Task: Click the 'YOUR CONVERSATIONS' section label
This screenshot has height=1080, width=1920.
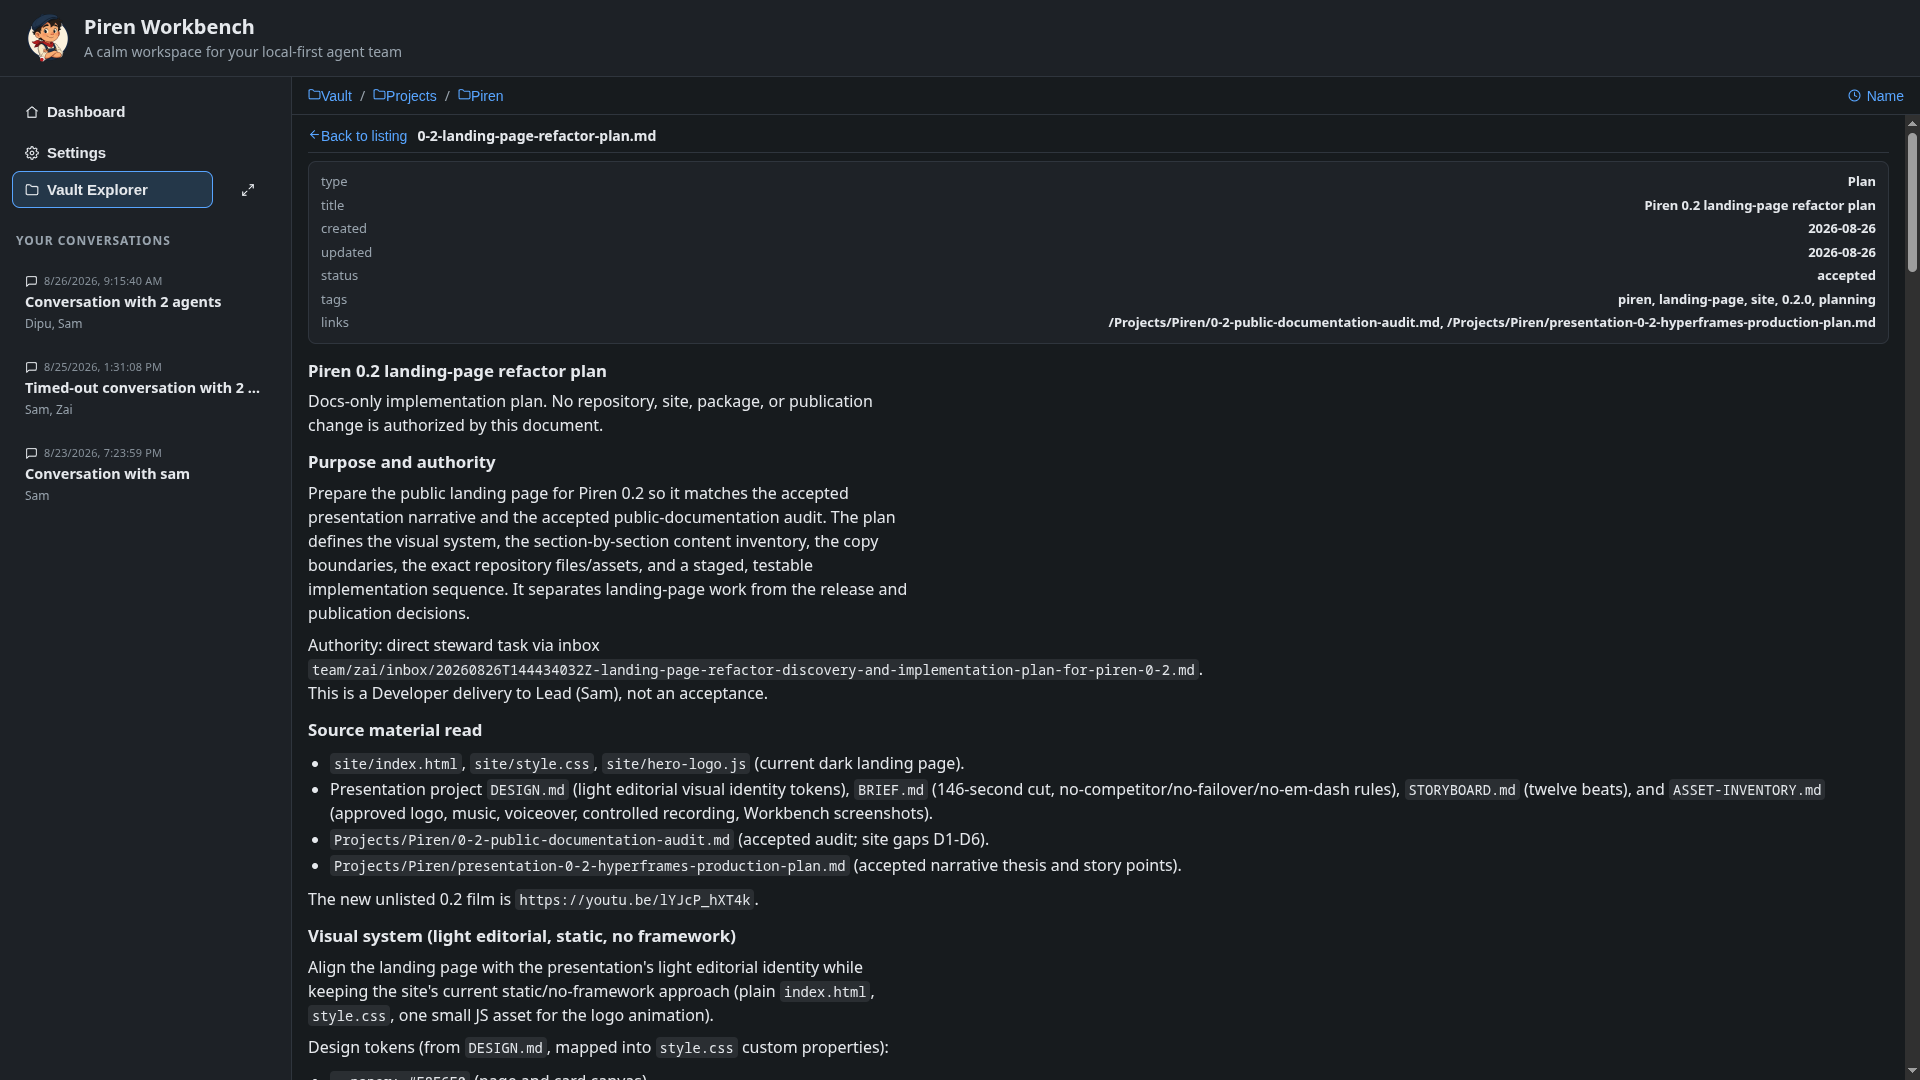Action: [x=93, y=241]
